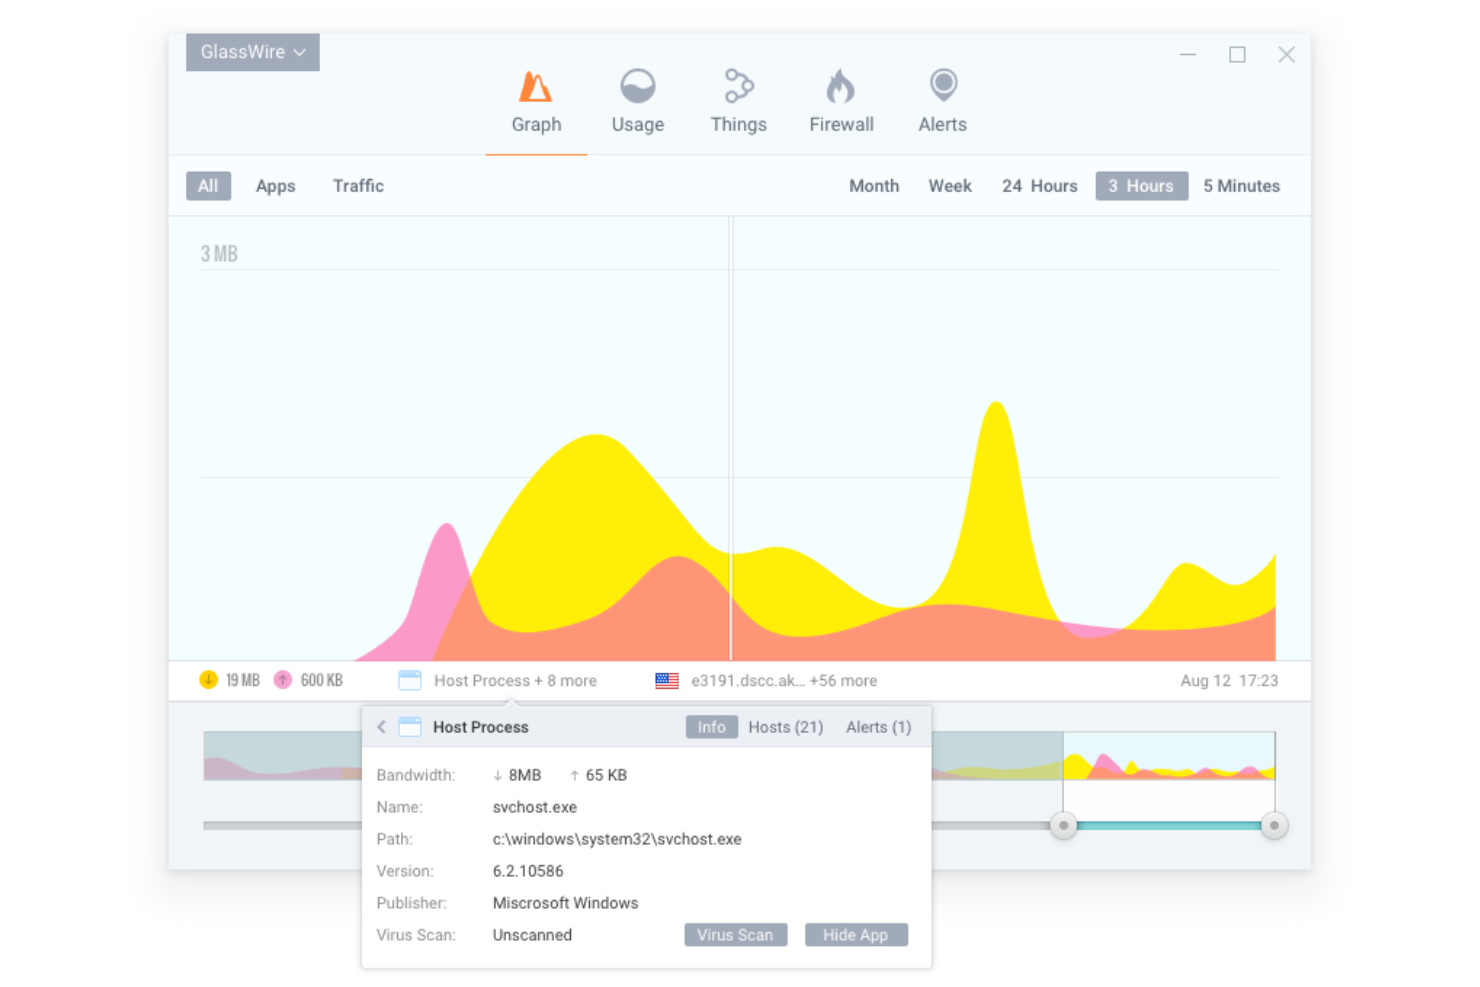This screenshot has width=1480, height=987.
Task: Open the Alerts (1) popup tab
Action: pyautogui.click(x=879, y=727)
